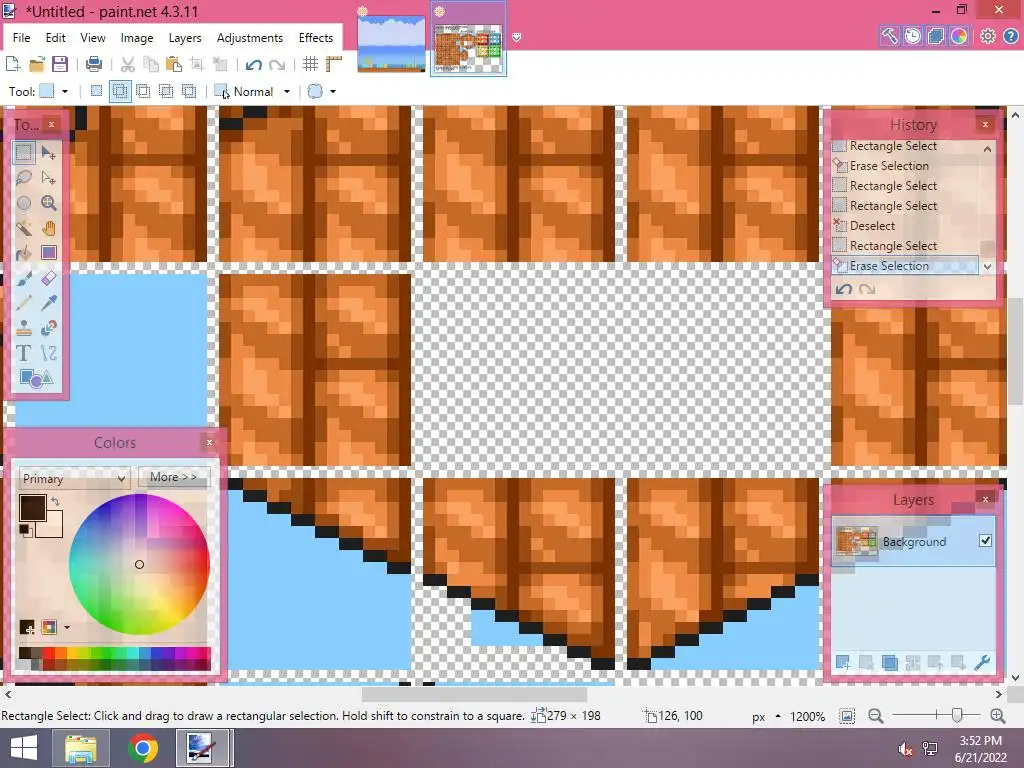Select the Lasso Select tool
Viewport: 1024px width, 768px height.
click(24, 178)
